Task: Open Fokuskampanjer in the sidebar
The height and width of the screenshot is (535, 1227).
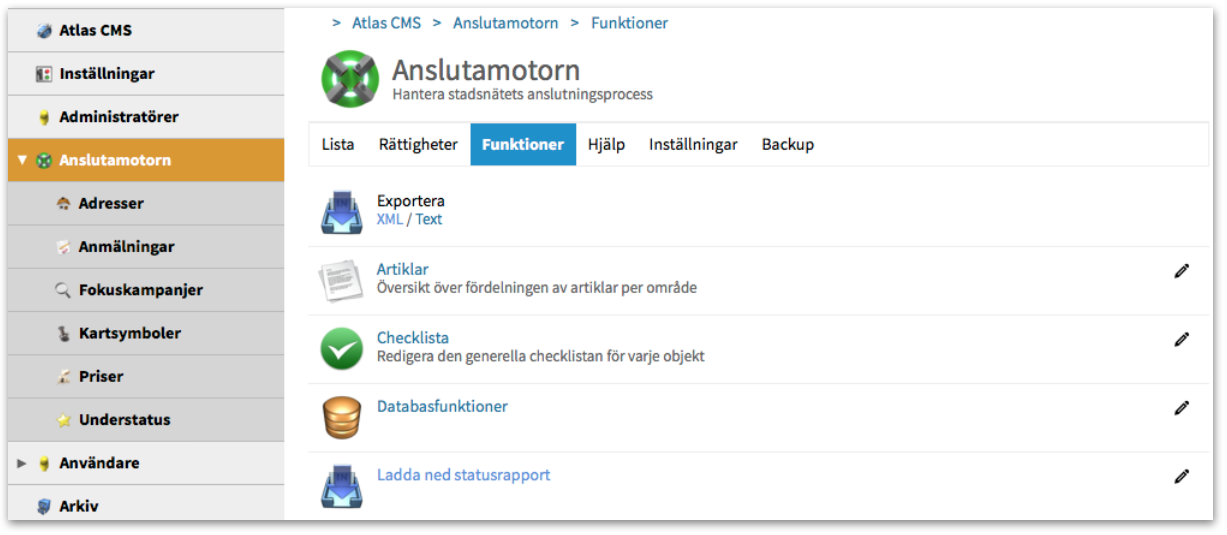Action: [x=140, y=290]
